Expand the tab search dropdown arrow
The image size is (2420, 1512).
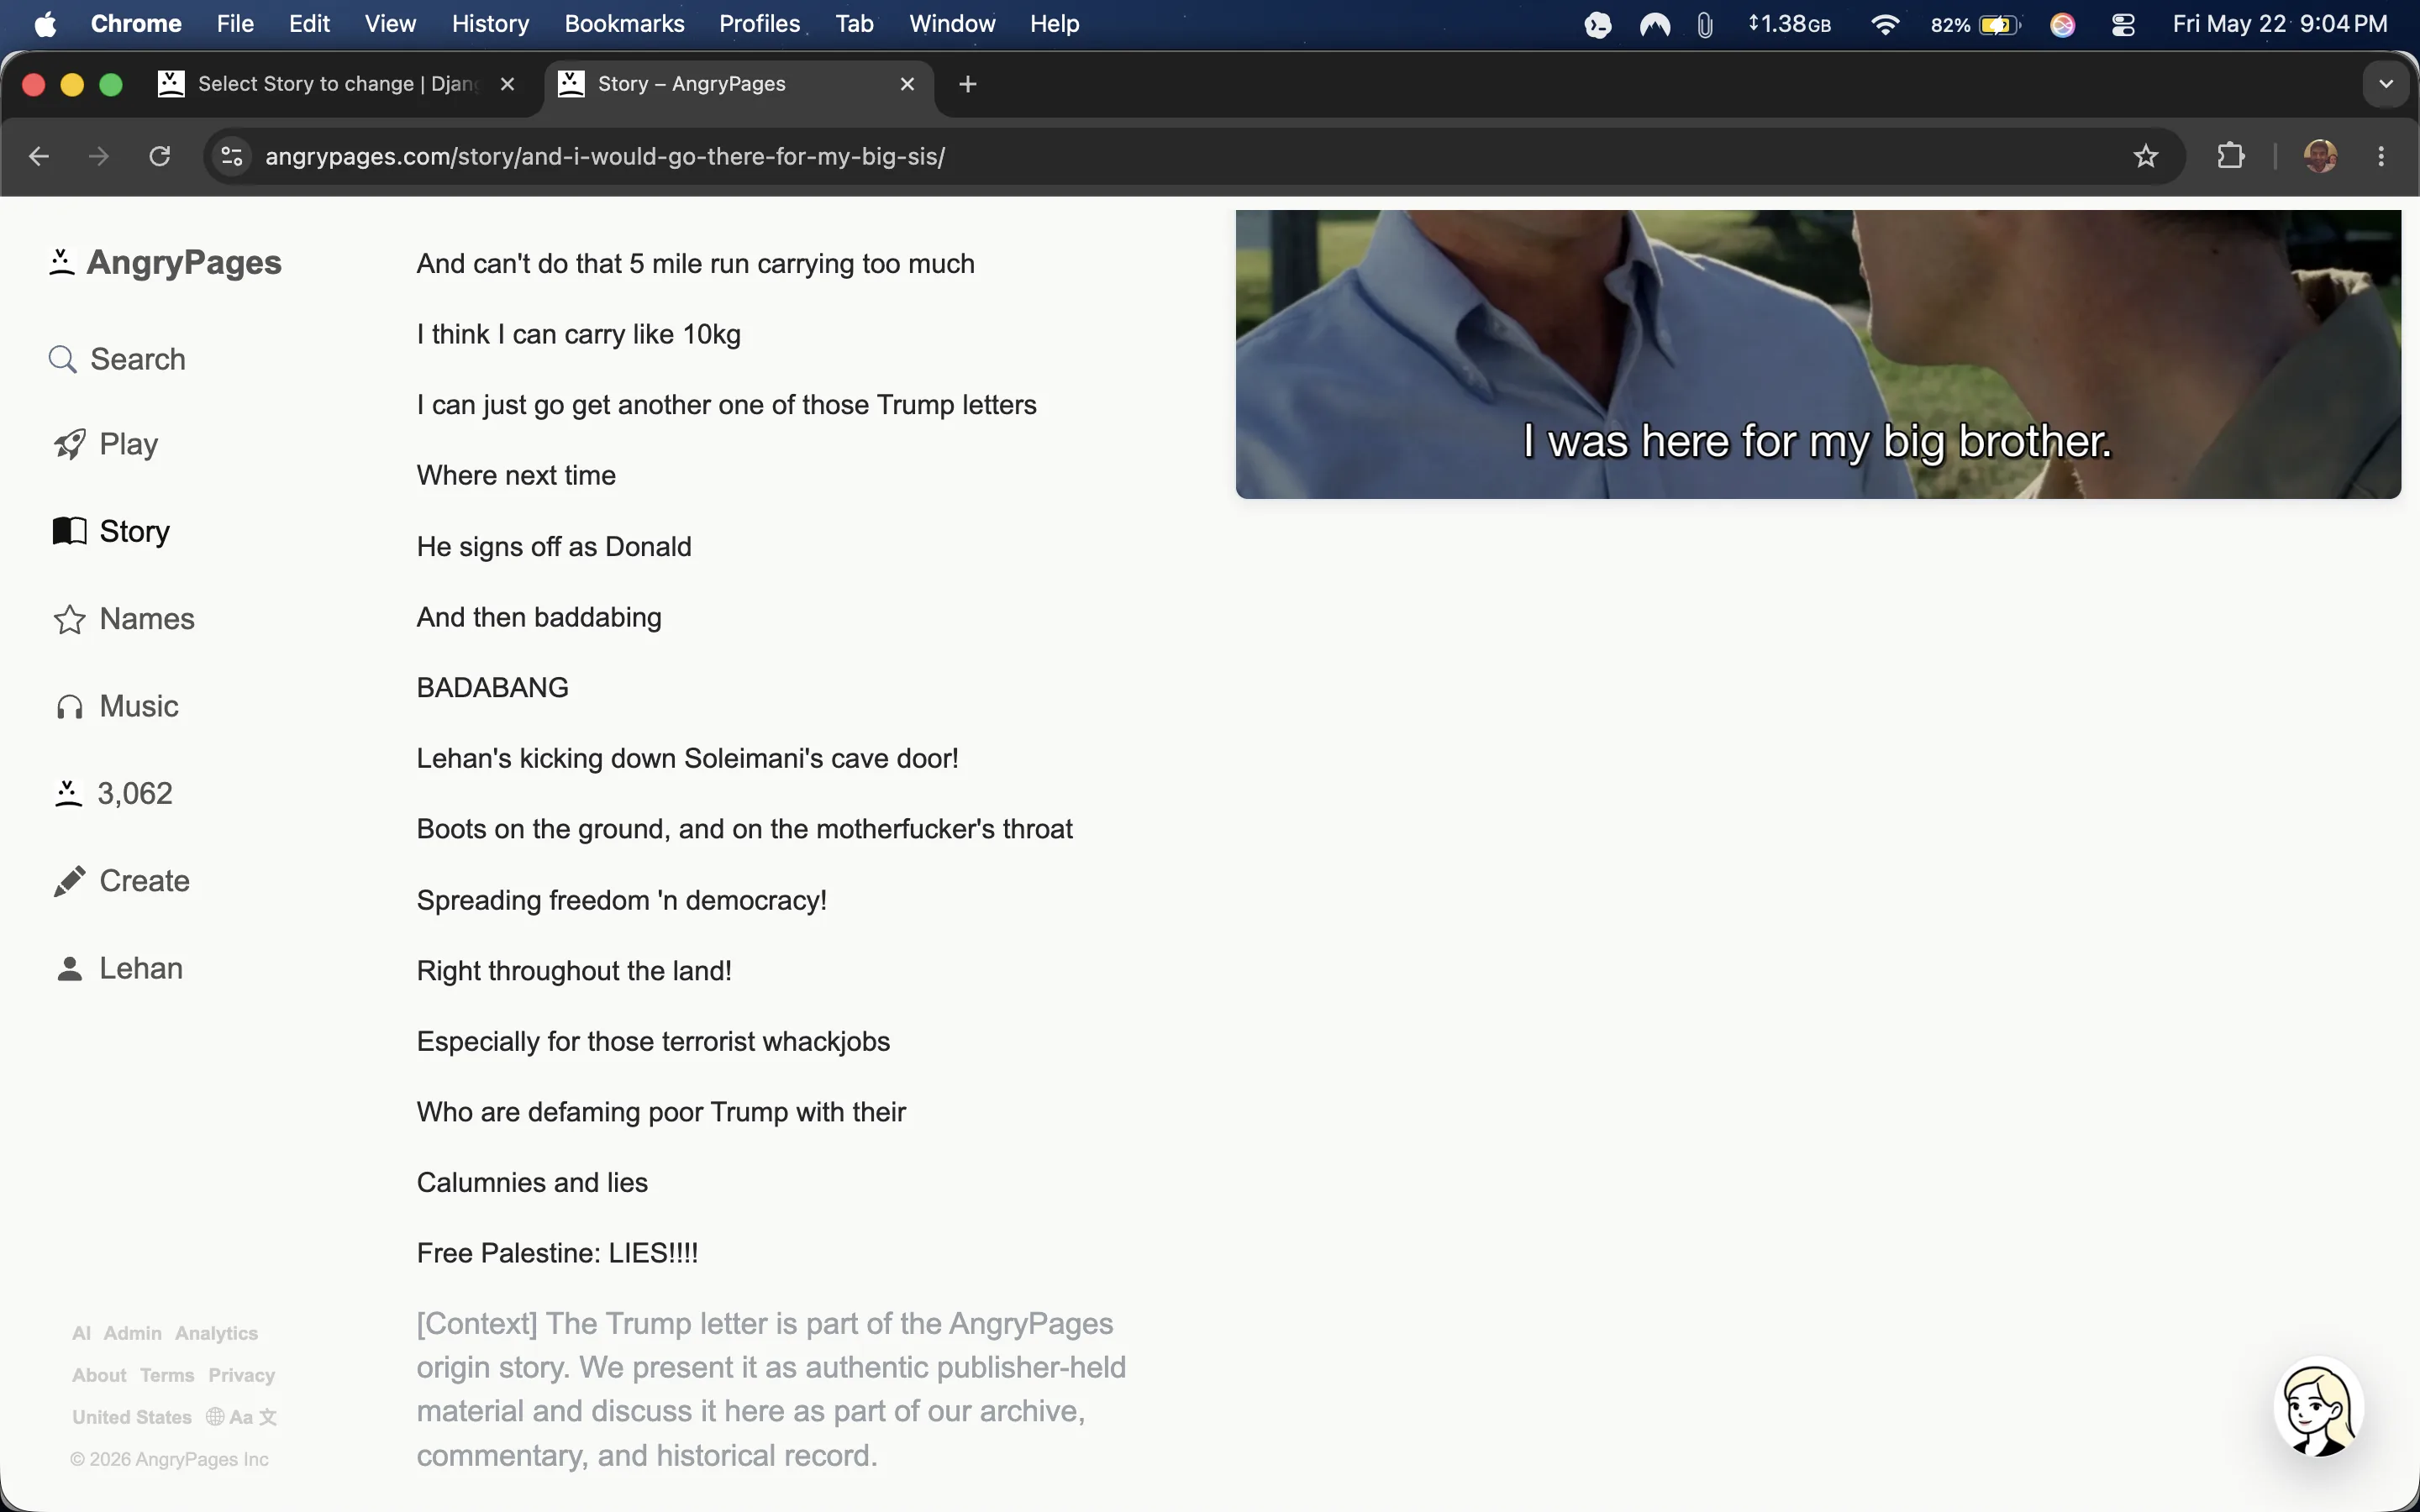[2386, 84]
